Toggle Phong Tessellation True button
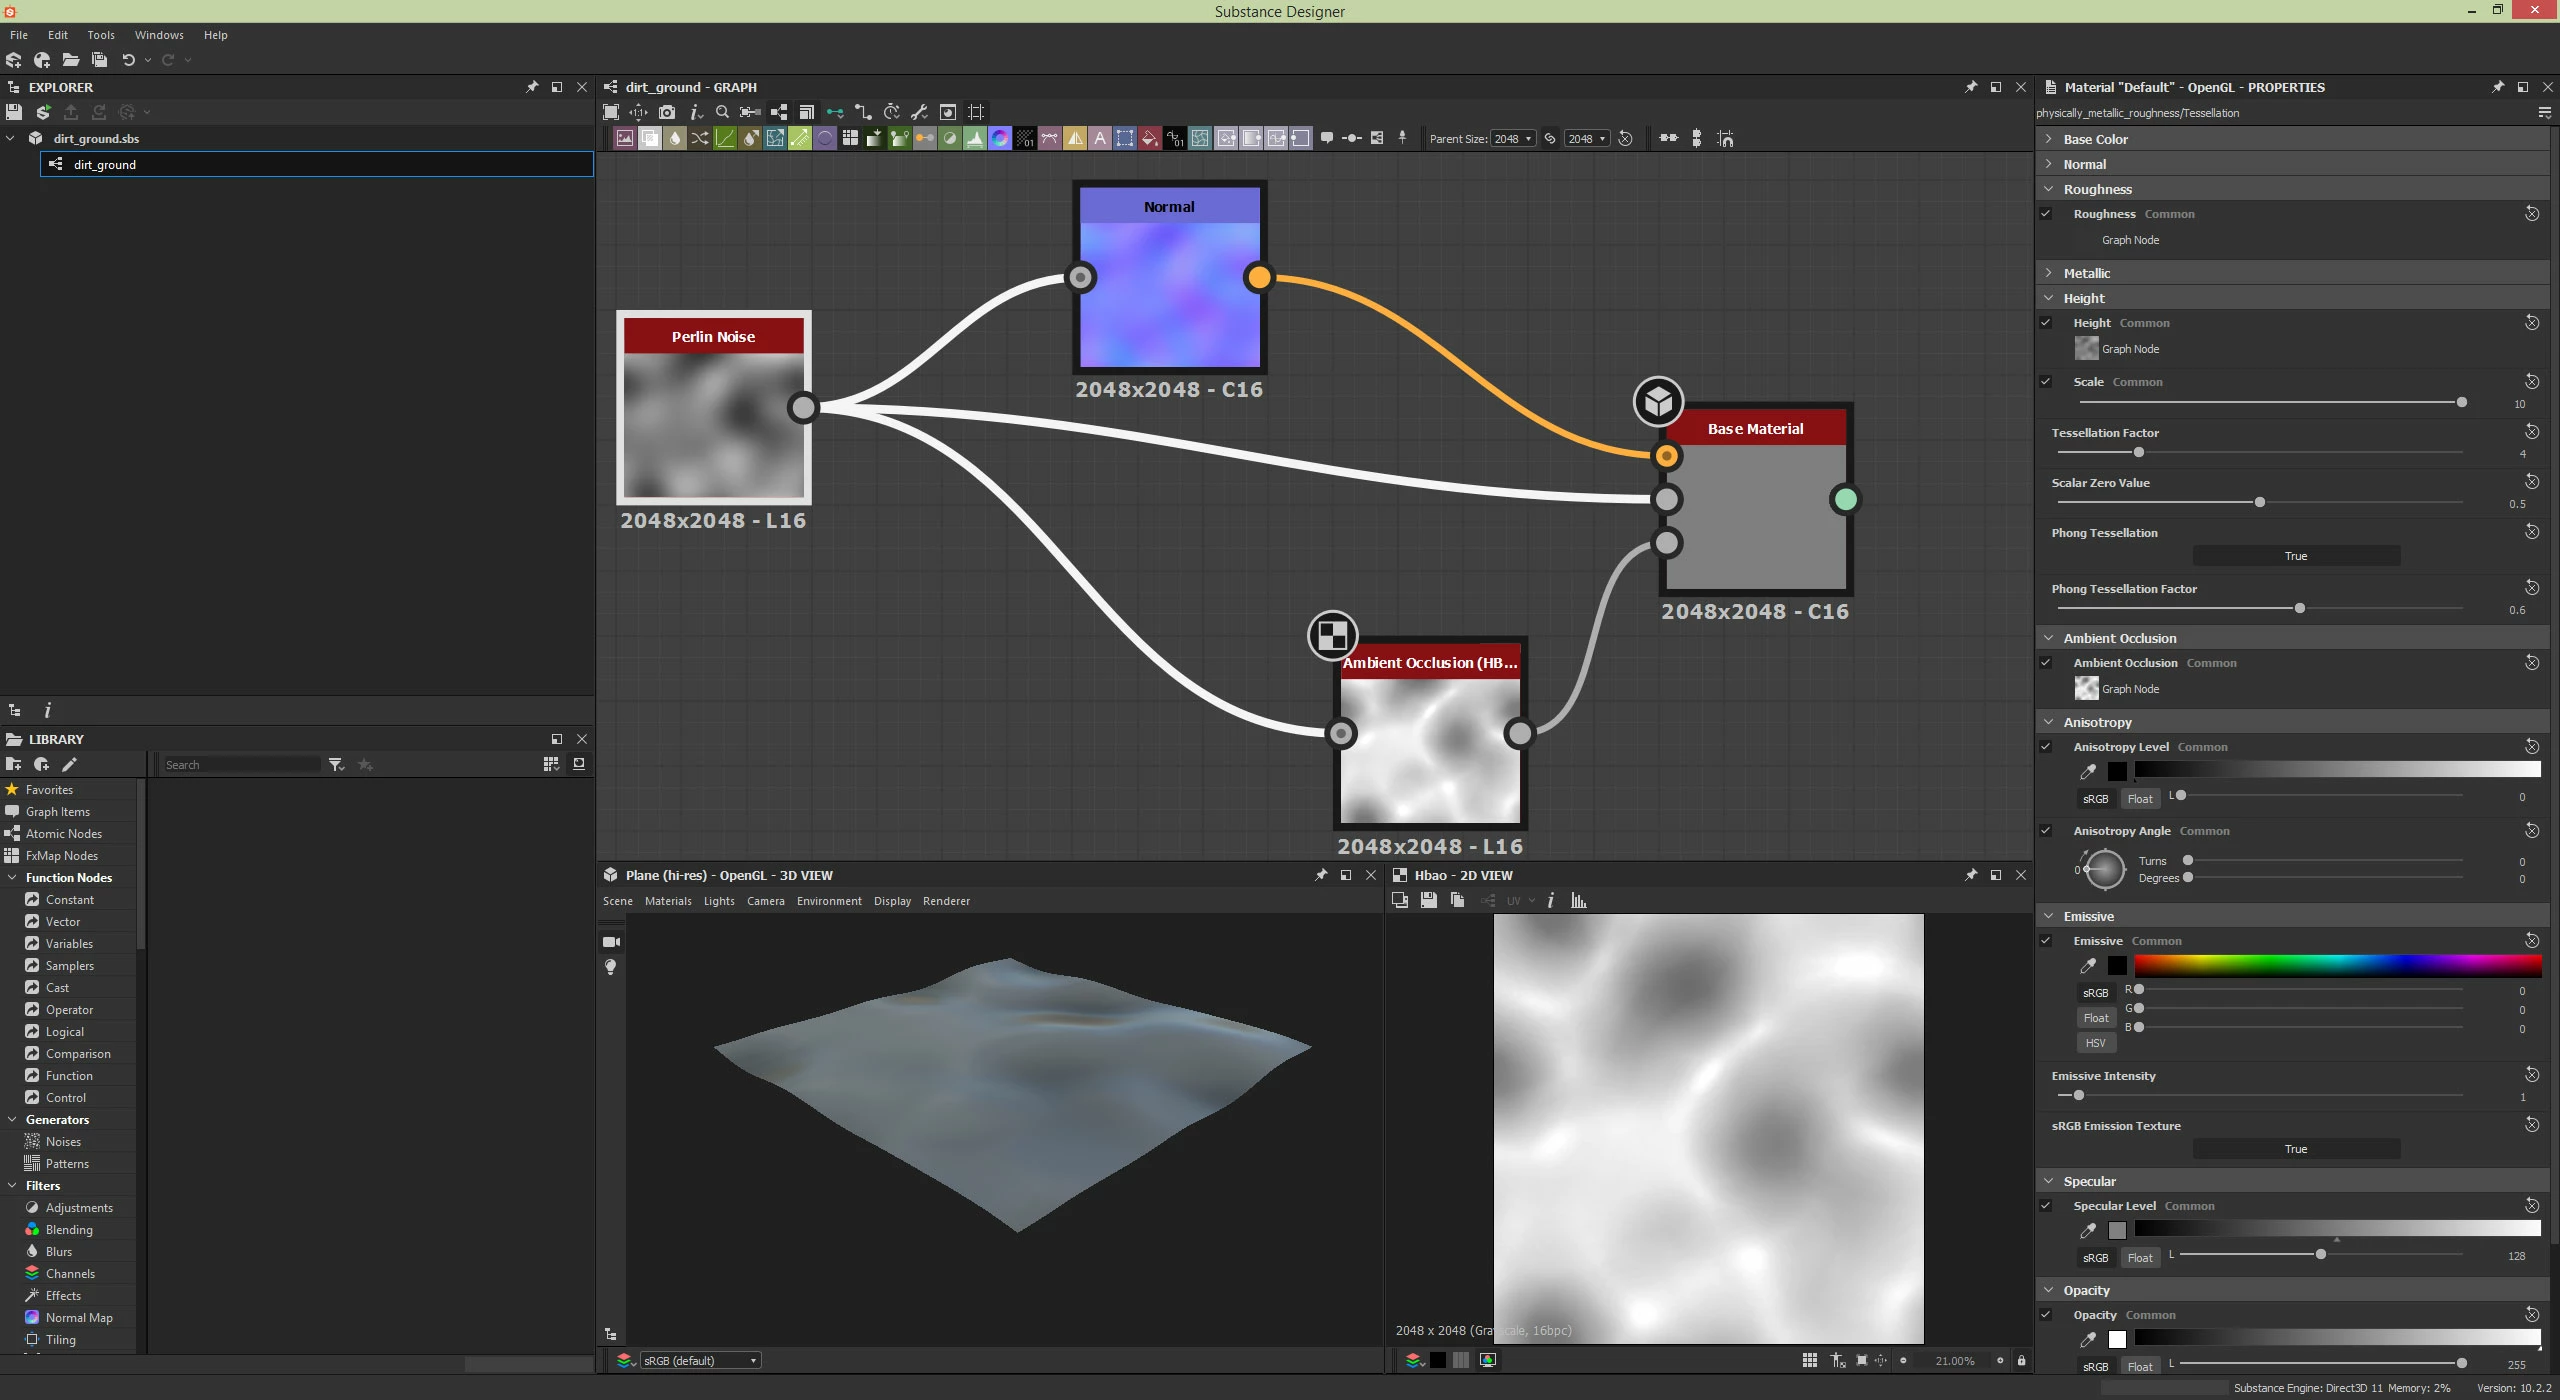 click(x=2295, y=556)
